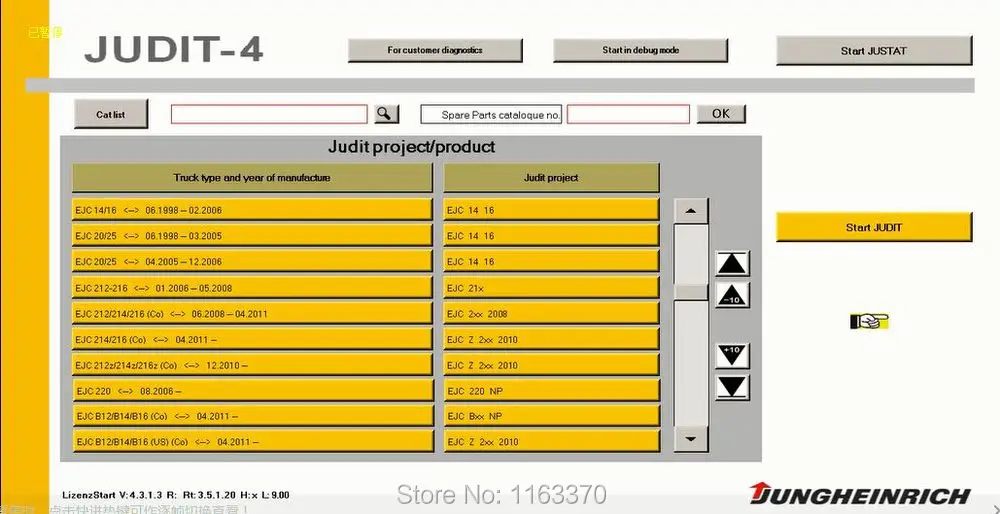Select EJC 220 NP project entry
Screen dimensions: 1000x514
coord(551,391)
